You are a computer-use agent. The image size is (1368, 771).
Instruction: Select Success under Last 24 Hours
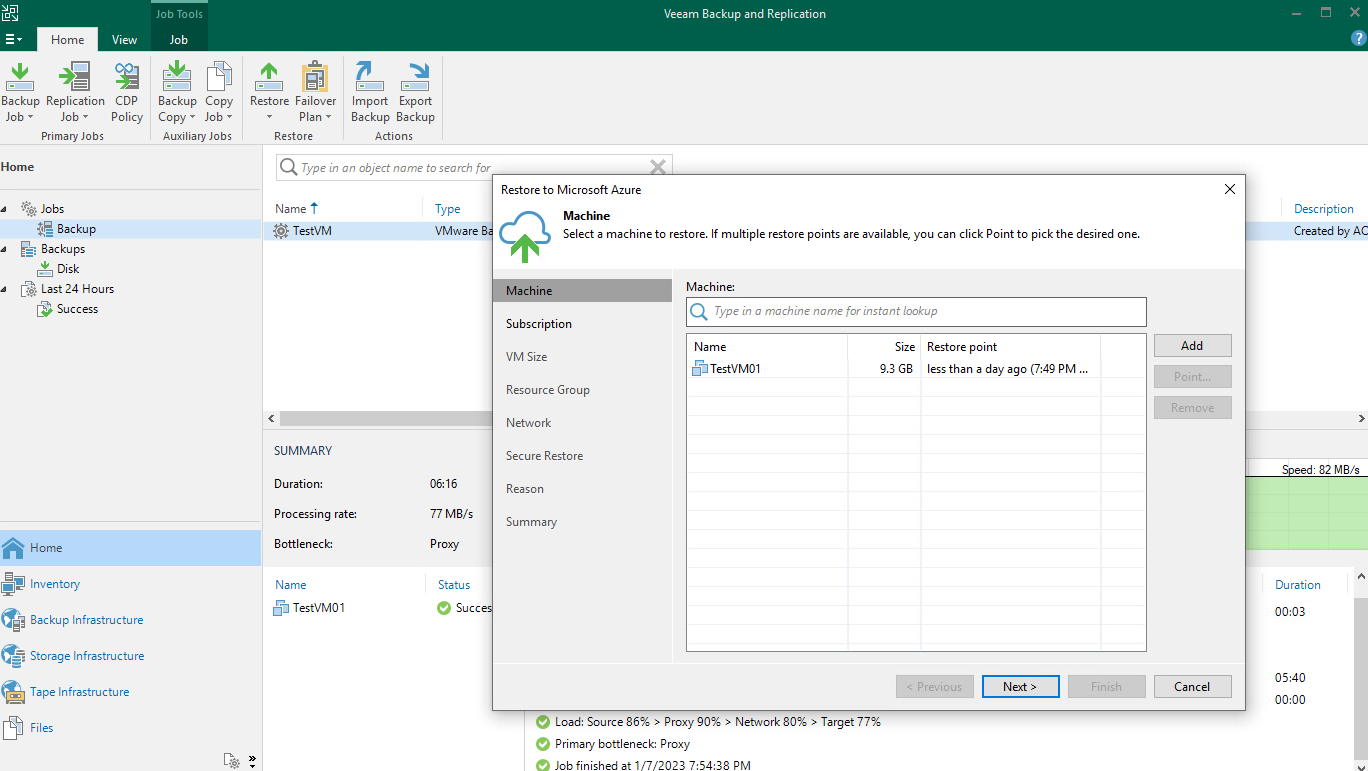coord(77,309)
